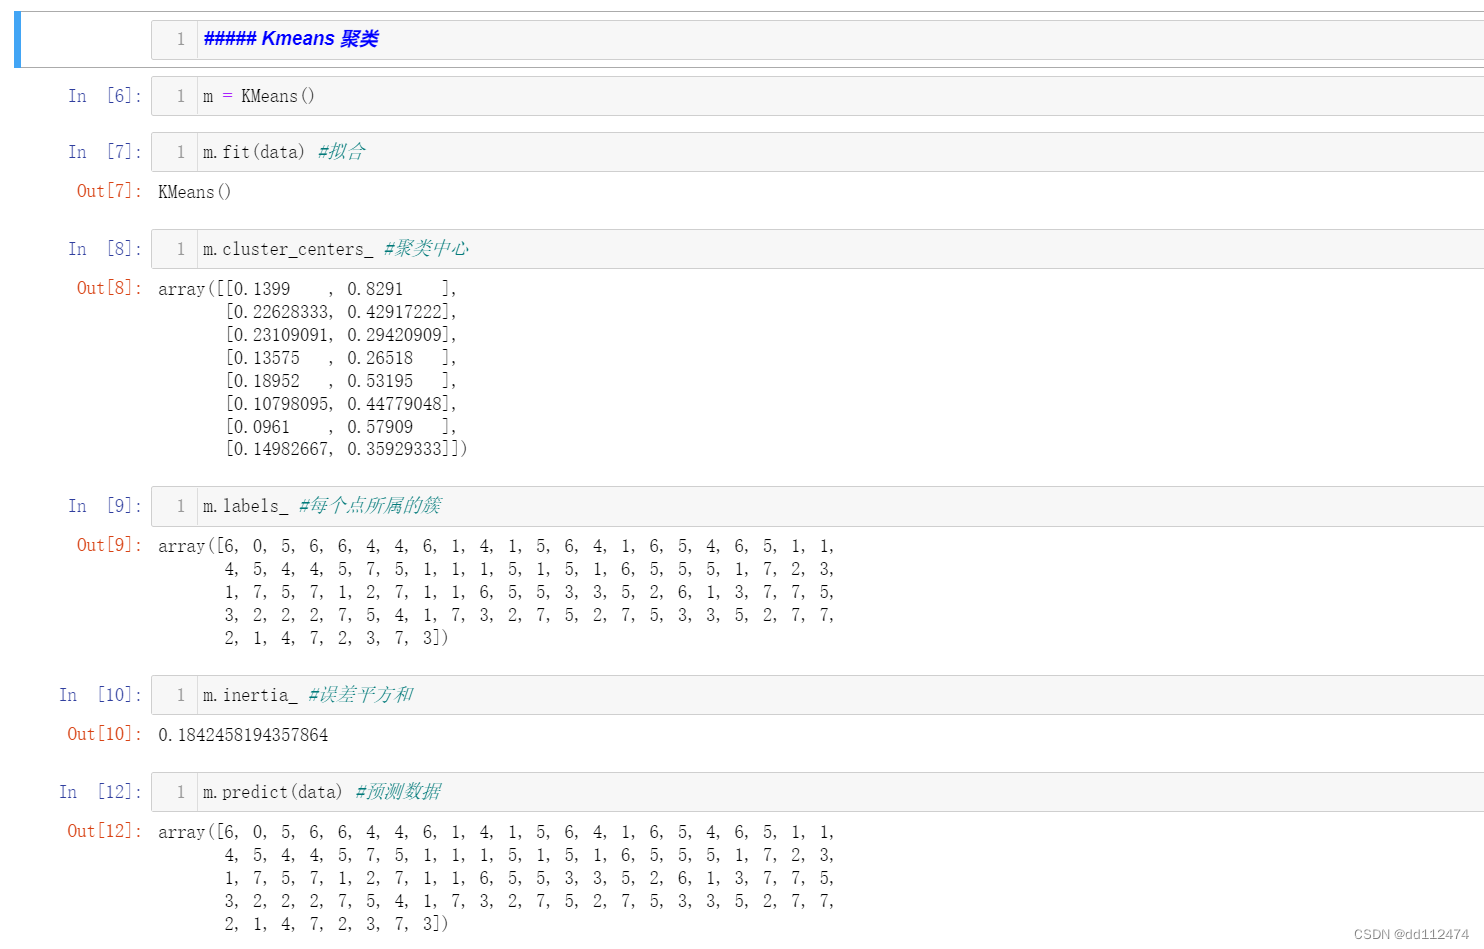The height and width of the screenshot is (949, 1484).
Task: Click the value 0.8291 in the cluster centers
Action: 375,289
